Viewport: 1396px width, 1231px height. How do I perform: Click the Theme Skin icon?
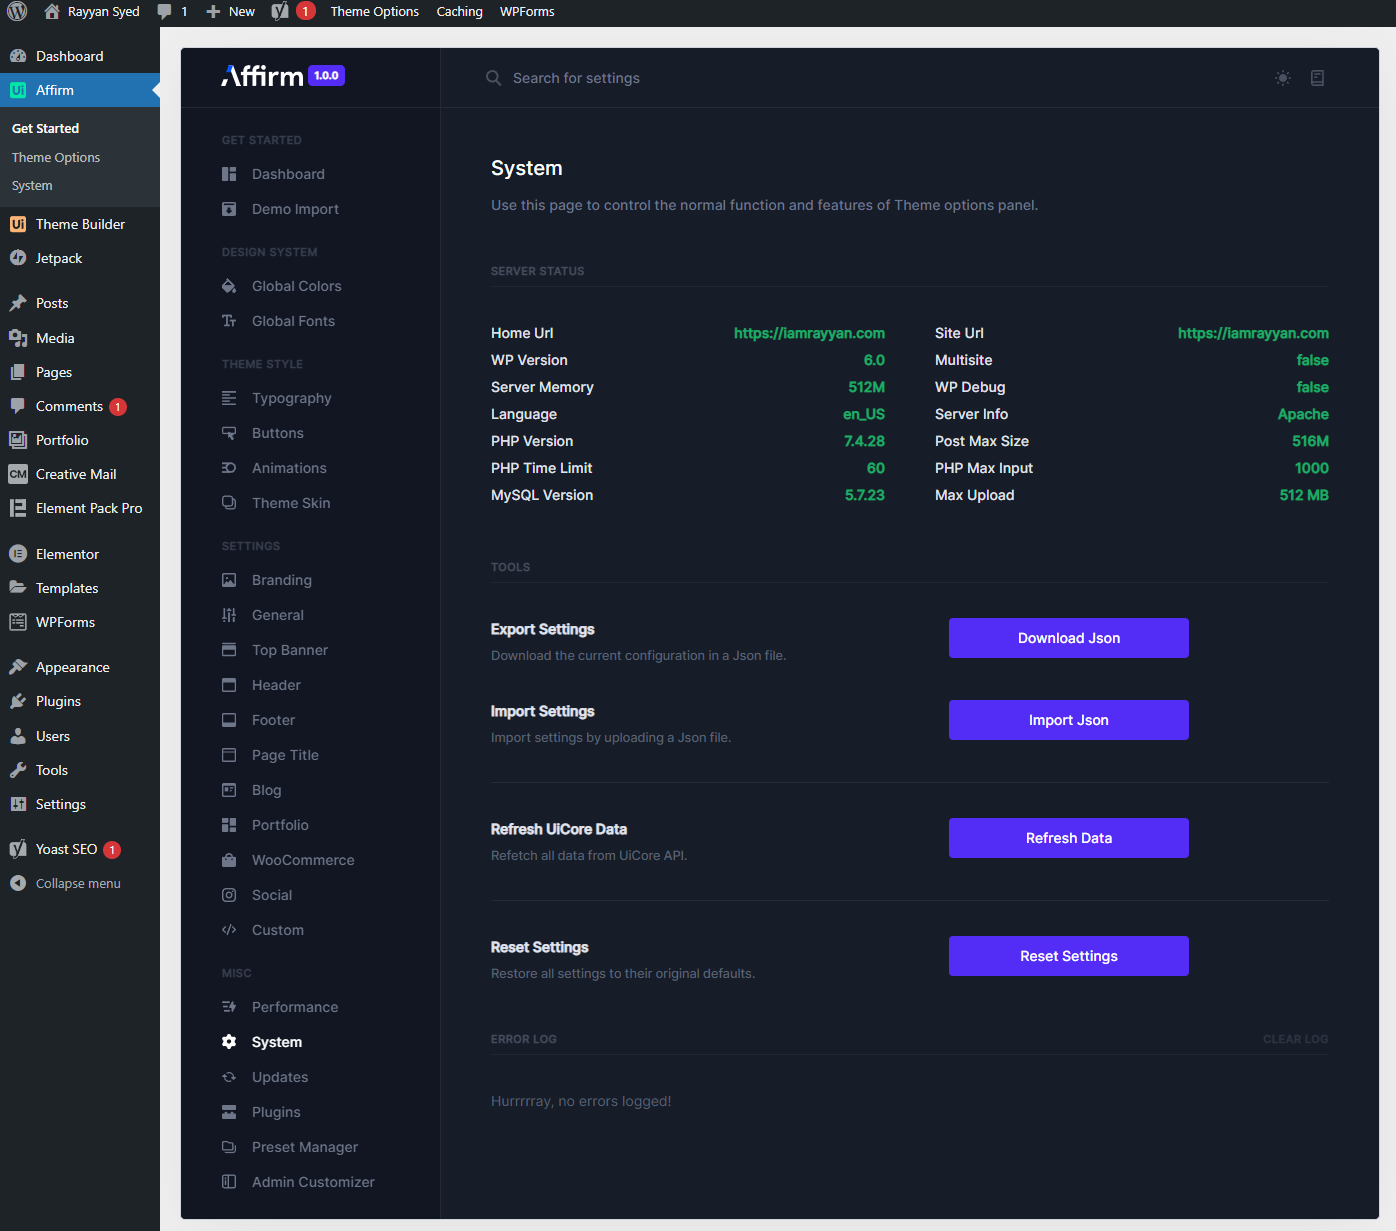(x=229, y=503)
